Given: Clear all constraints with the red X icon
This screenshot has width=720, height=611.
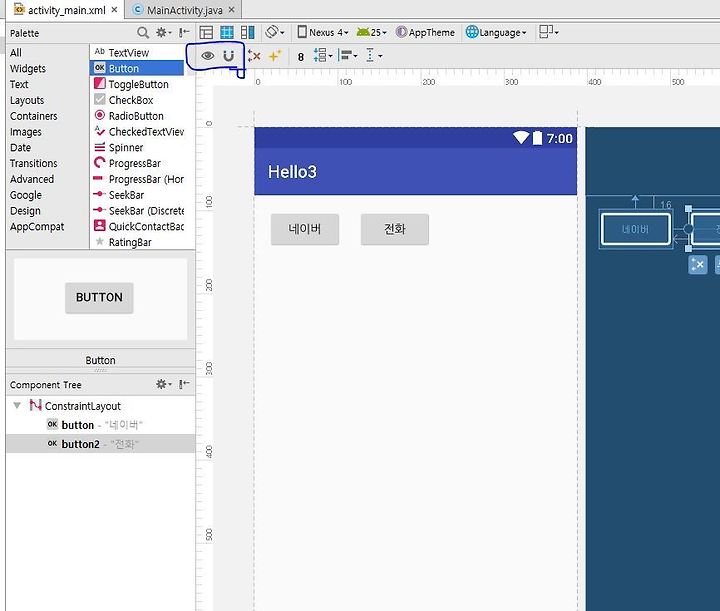Looking at the screenshot, I should coord(254,56).
